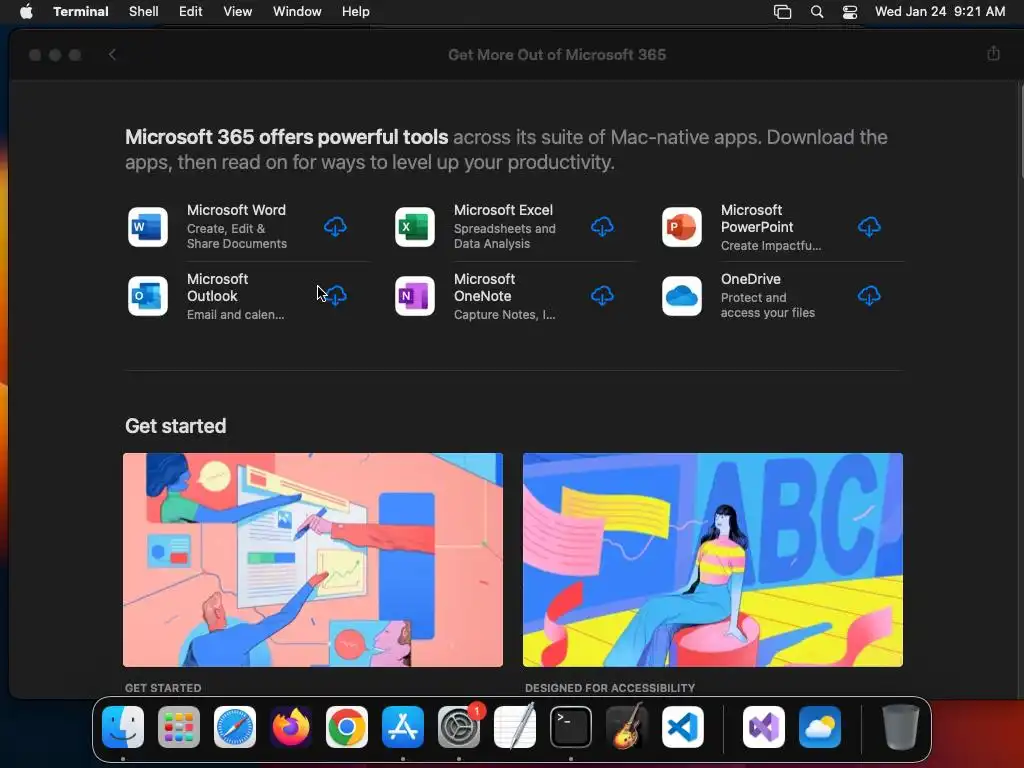Download Microsoft Word via cloud icon
Image resolution: width=1024 pixels, height=768 pixels.
[335, 227]
